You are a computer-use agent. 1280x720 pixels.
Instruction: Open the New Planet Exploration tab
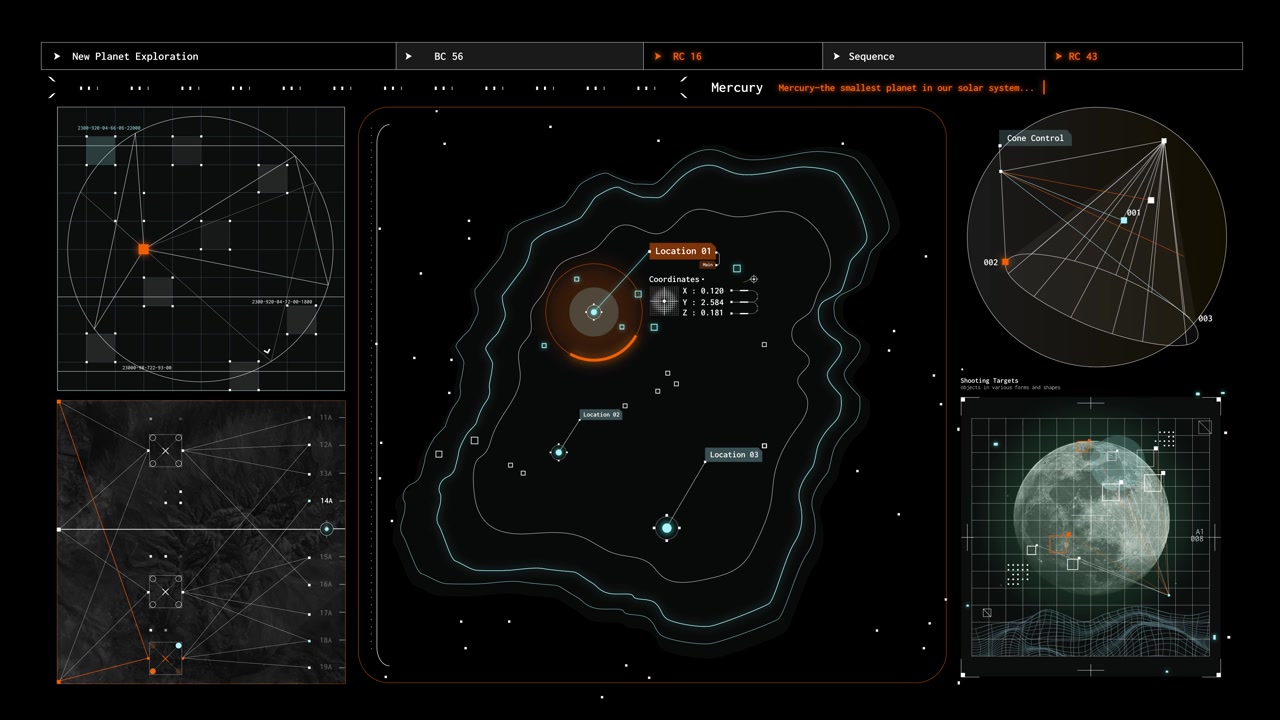click(x=219, y=56)
